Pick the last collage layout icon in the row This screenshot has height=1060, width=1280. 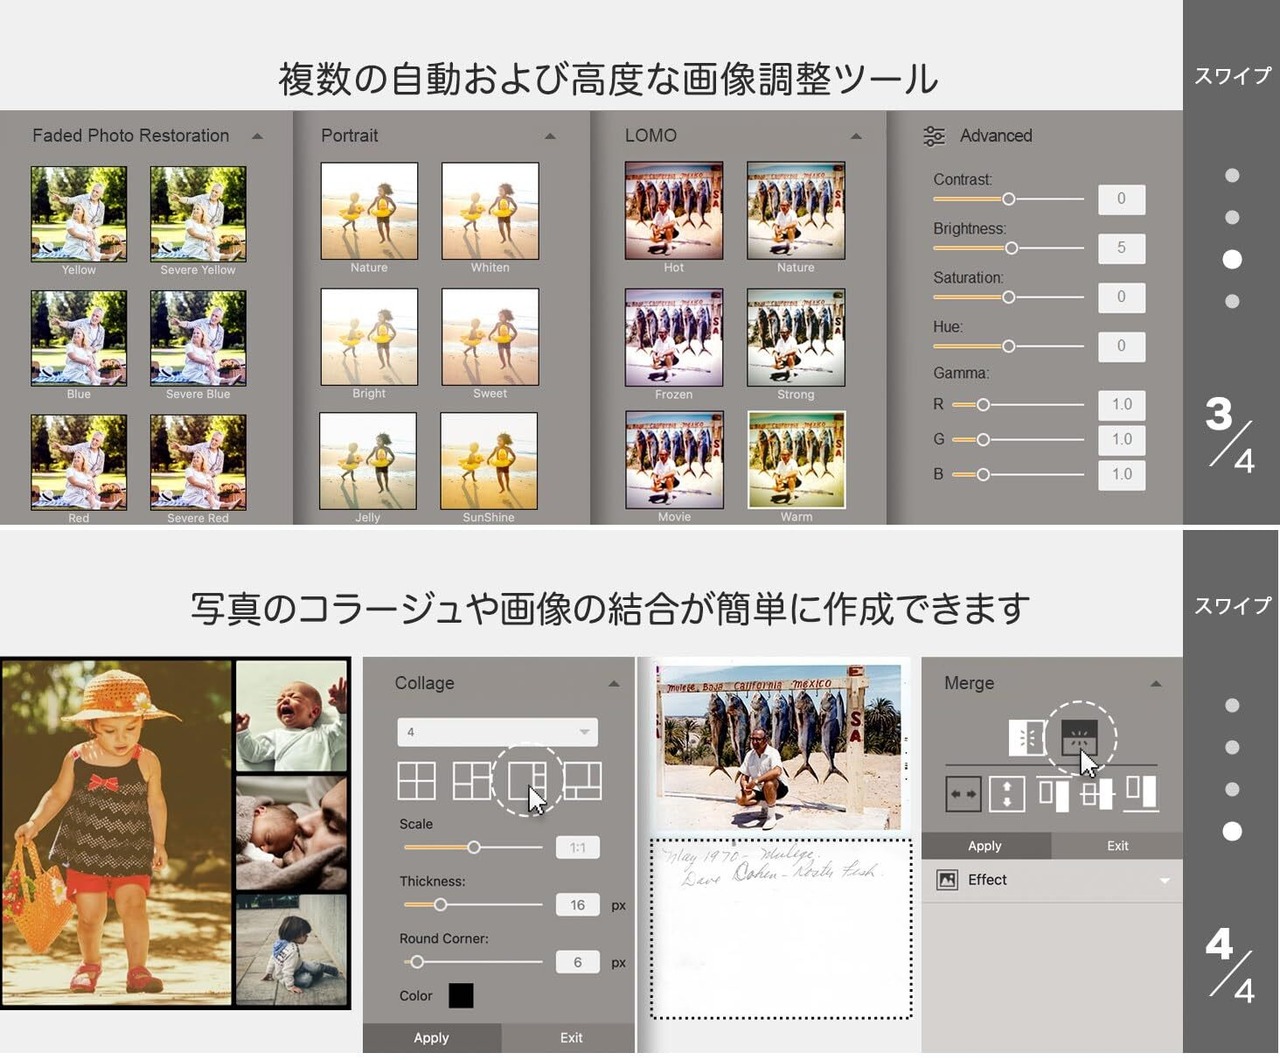(582, 780)
